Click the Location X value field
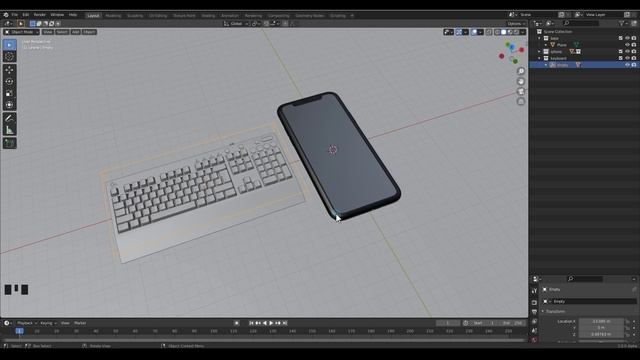The image size is (640, 360). pyautogui.click(x=601, y=321)
